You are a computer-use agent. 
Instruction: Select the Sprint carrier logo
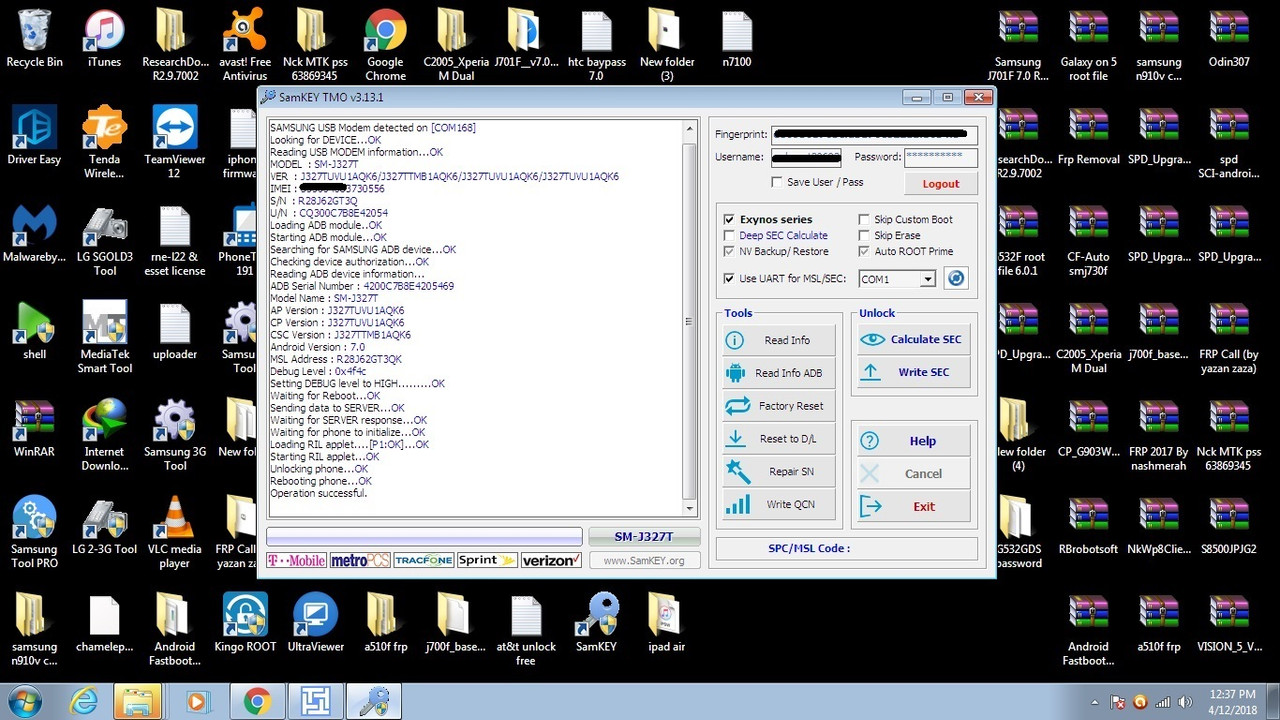[487, 561]
